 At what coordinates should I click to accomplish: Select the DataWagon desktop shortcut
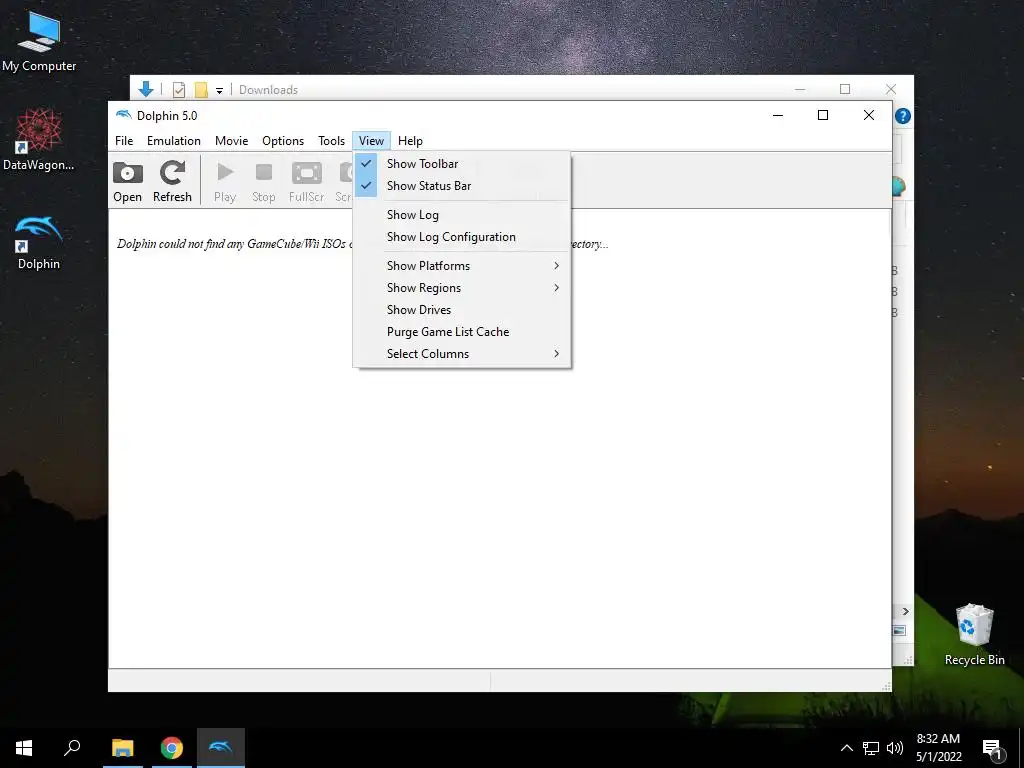[x=39, y=140]
